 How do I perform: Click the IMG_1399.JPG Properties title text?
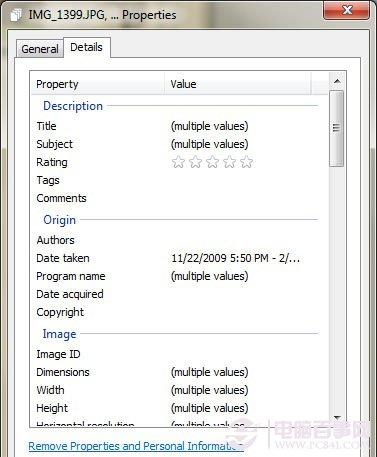coord(102,15)
